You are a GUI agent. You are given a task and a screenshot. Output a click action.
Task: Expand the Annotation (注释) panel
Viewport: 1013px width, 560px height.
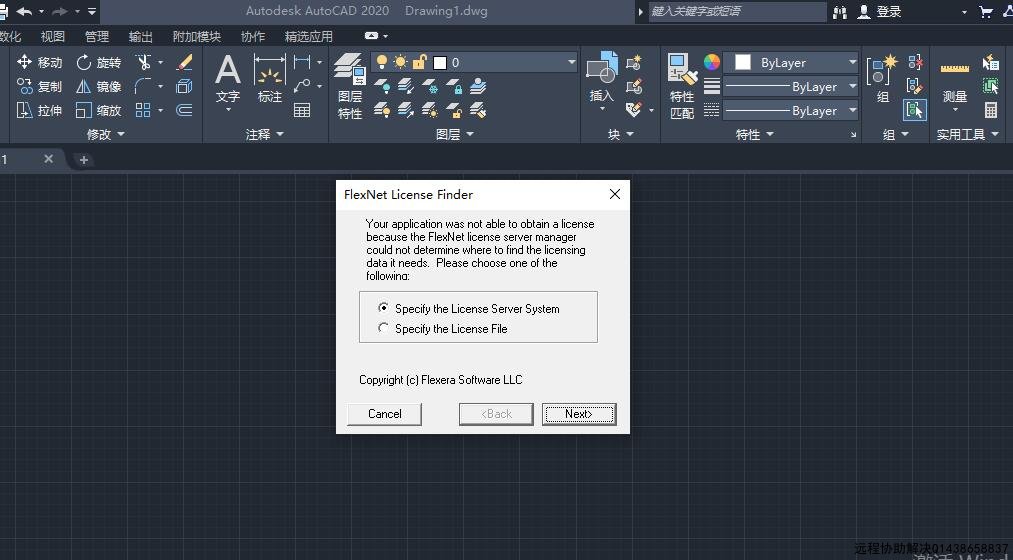(264, 134)
